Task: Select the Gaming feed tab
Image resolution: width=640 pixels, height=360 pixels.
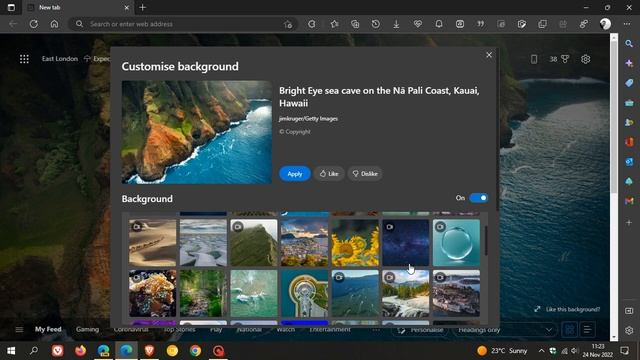Action: 87,329
